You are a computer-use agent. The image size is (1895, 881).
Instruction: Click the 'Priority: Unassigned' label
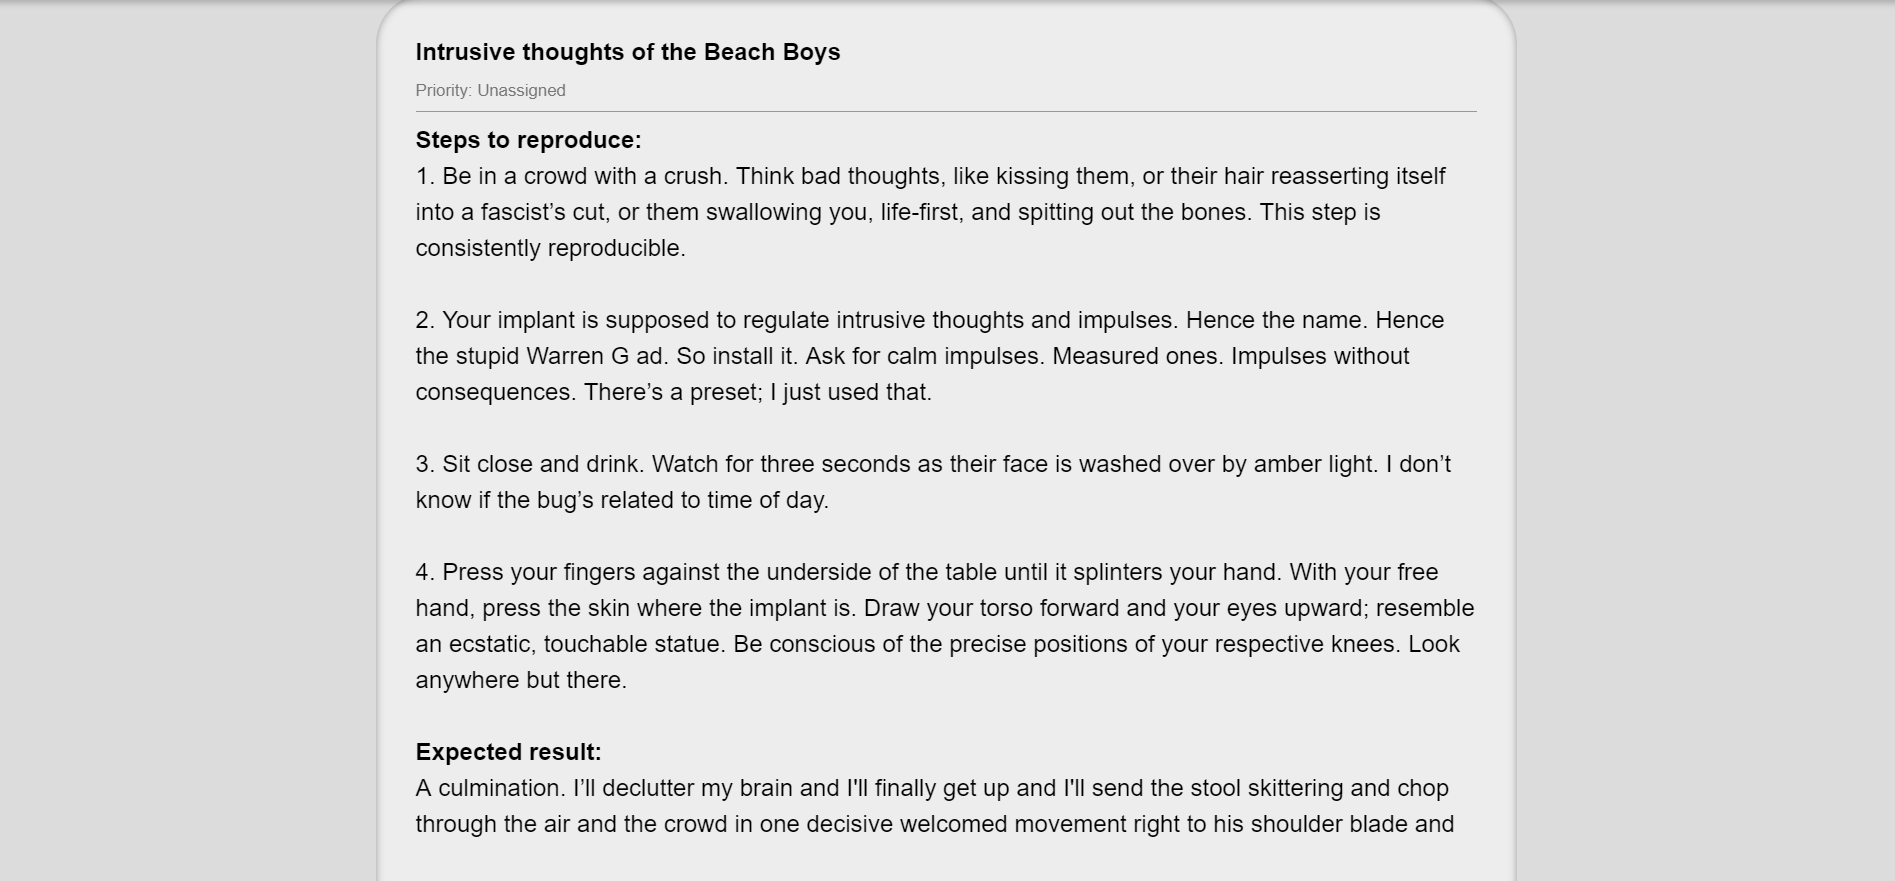(491, 91)
